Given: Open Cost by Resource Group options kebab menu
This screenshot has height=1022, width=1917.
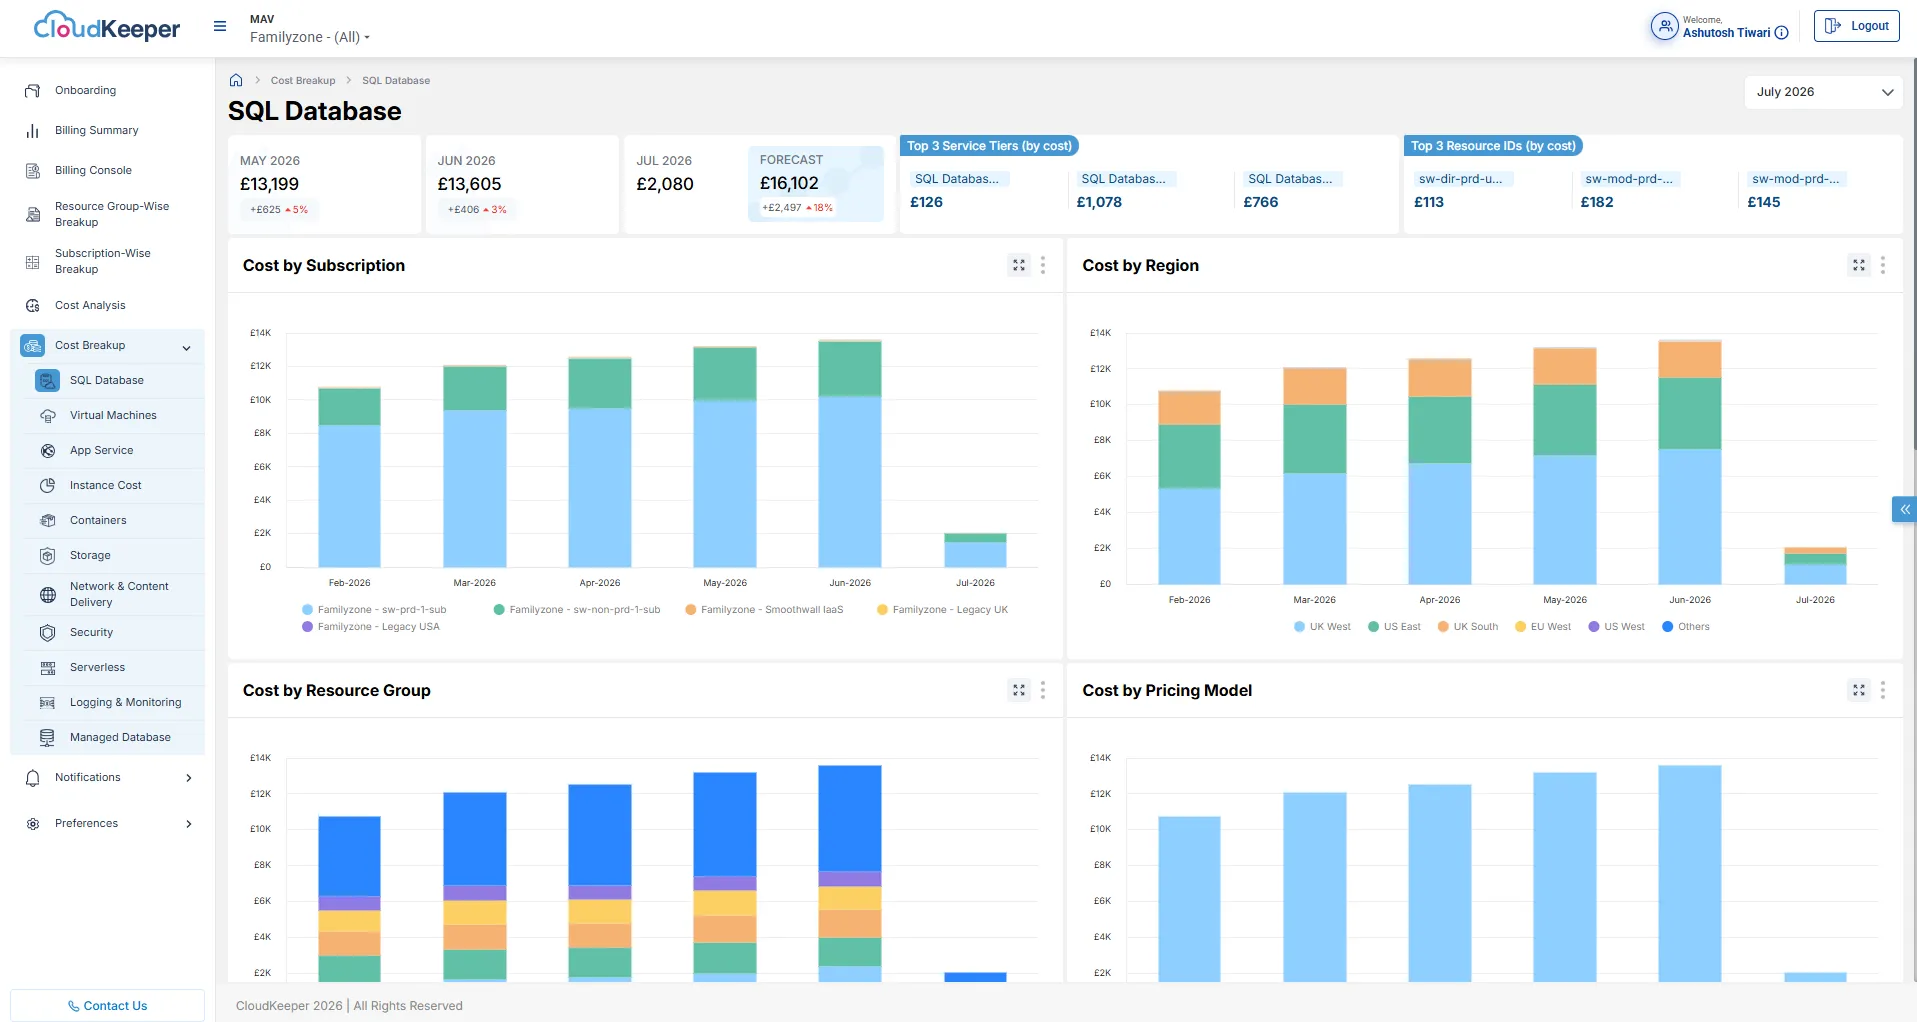Looking at the screenshot, I should point(1043,690).
